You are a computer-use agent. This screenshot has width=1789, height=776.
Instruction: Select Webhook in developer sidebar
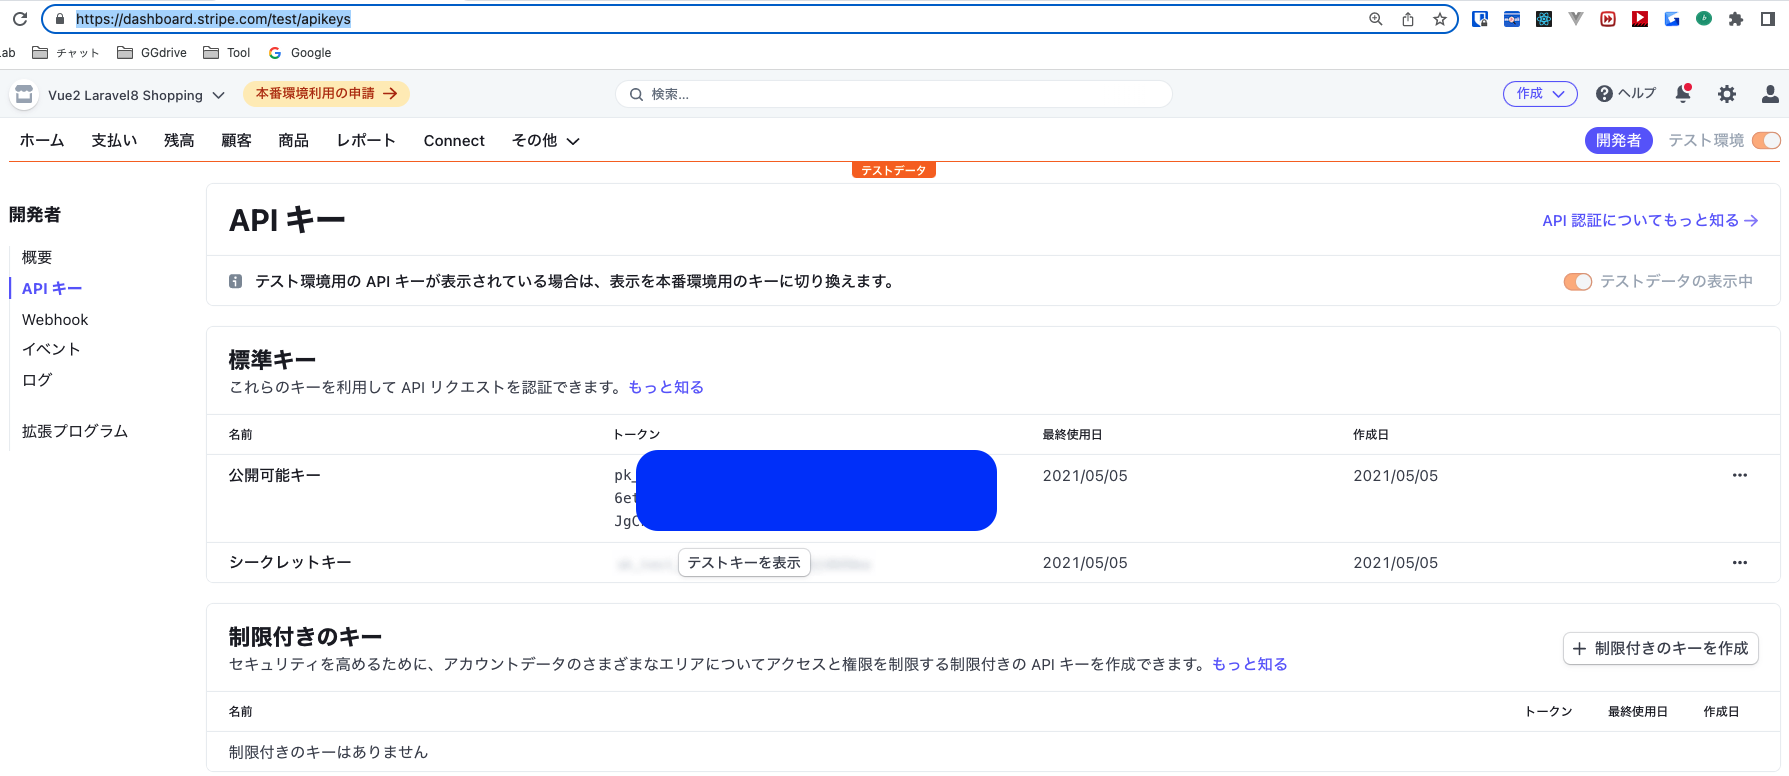[x=55, y=320]
